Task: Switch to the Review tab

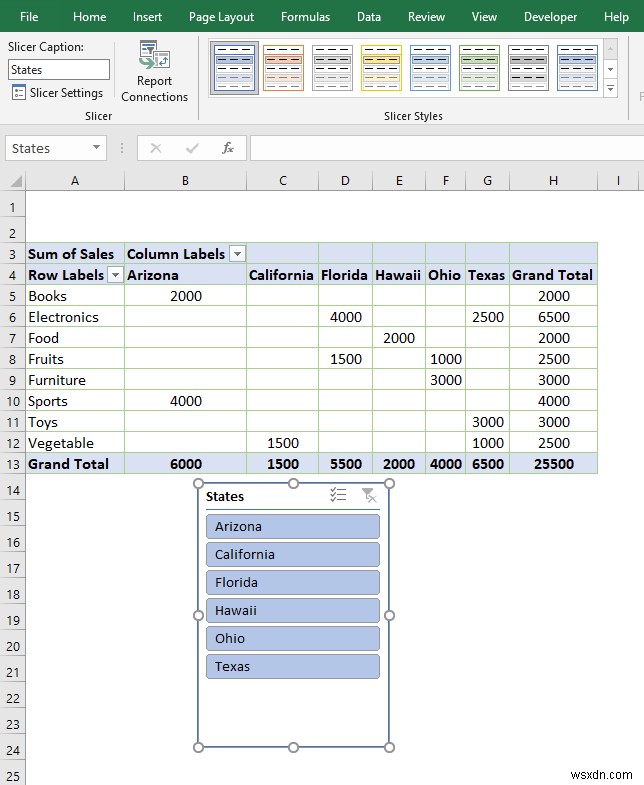Action: (x=426, y=17)
